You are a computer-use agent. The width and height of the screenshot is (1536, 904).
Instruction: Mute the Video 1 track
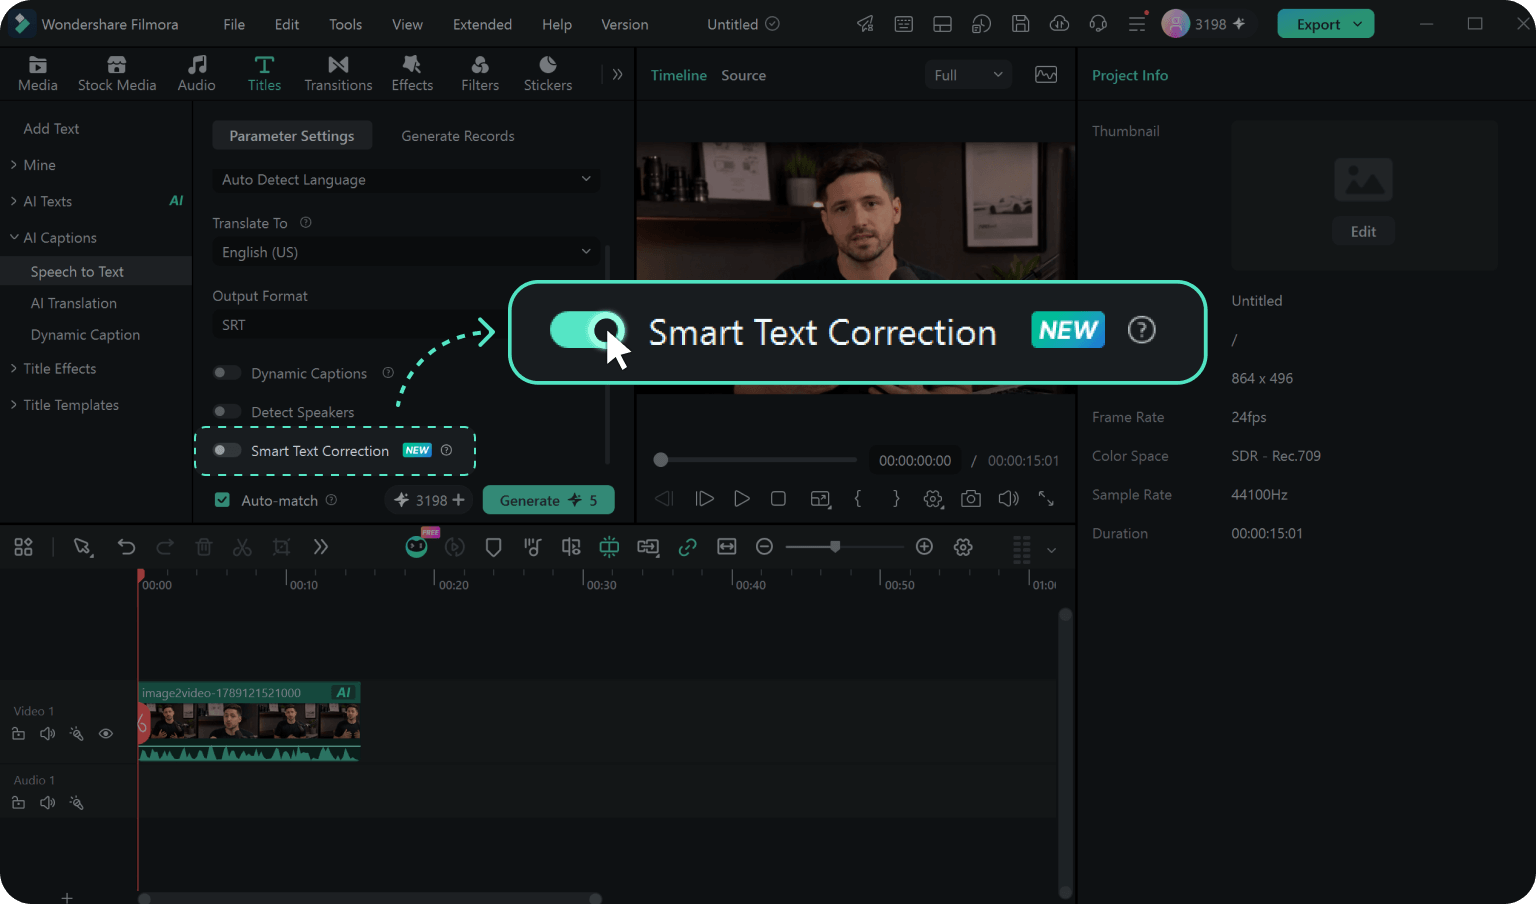[47, 734]
